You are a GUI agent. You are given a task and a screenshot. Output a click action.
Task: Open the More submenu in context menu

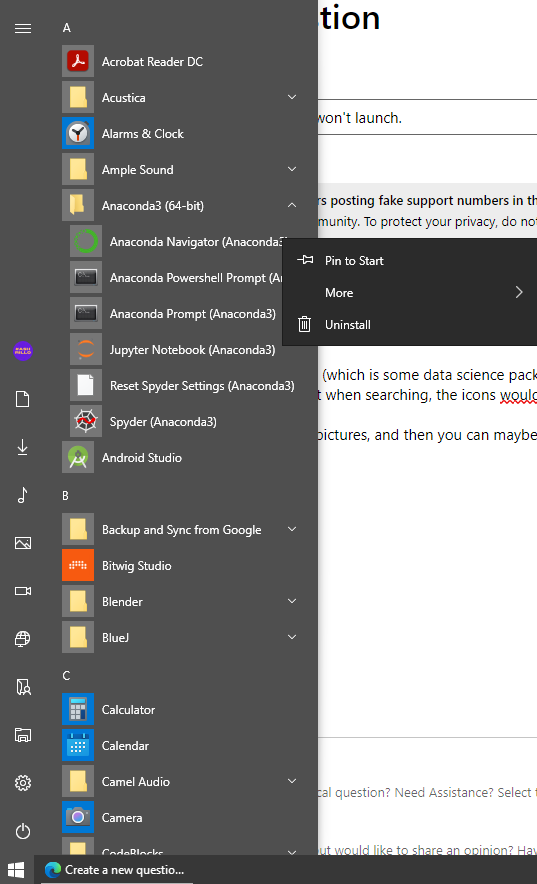(x=410, y=293)
